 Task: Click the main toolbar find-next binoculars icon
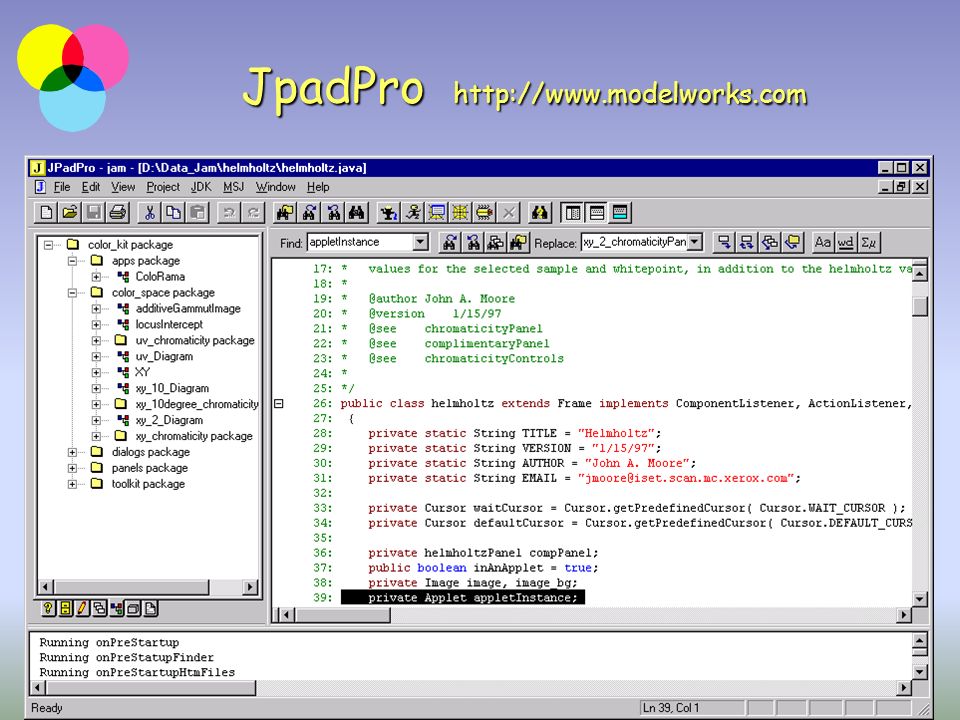[x=309, y=212]
